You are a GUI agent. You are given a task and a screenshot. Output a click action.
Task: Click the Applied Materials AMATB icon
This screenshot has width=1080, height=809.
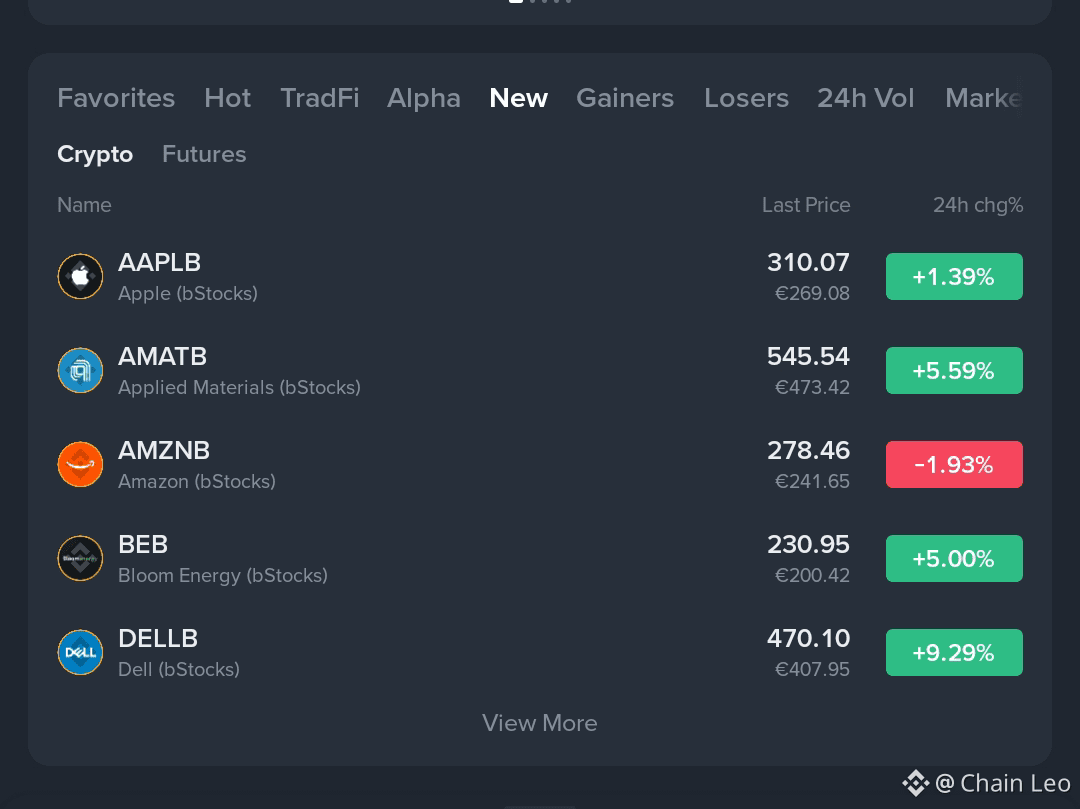pos(80,370)
